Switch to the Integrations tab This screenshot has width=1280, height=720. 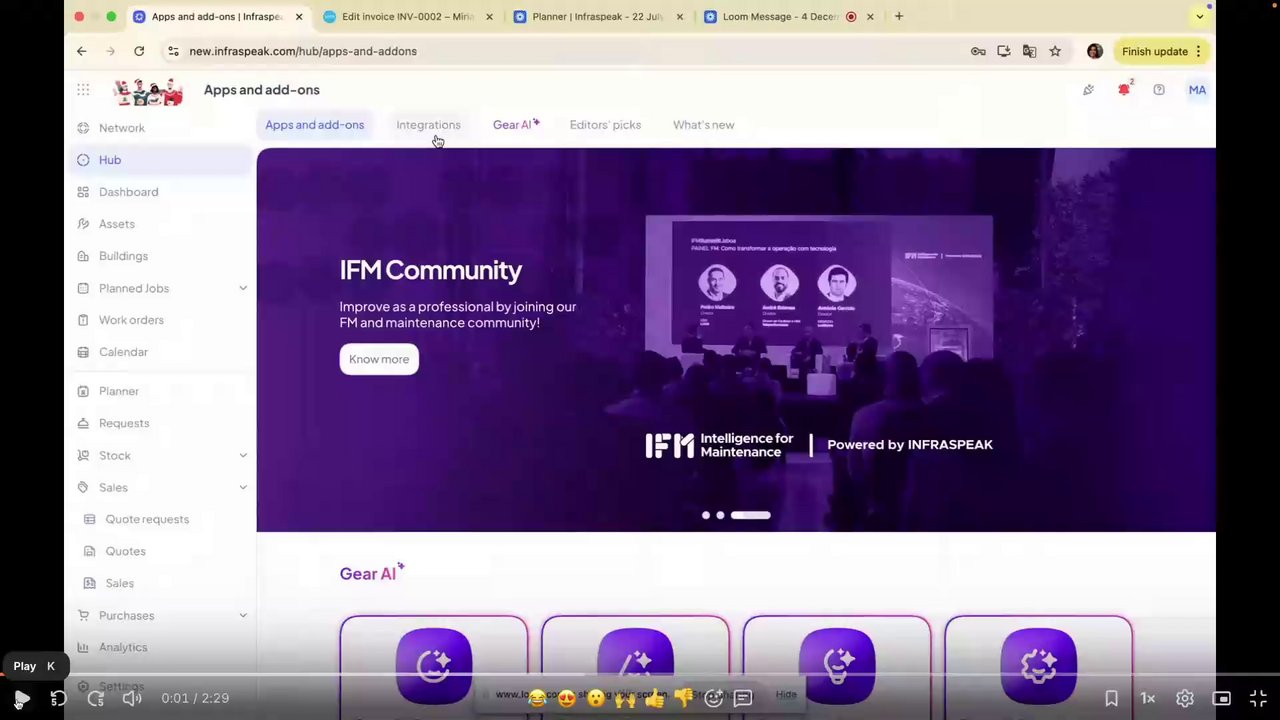[x=428, y=125]
